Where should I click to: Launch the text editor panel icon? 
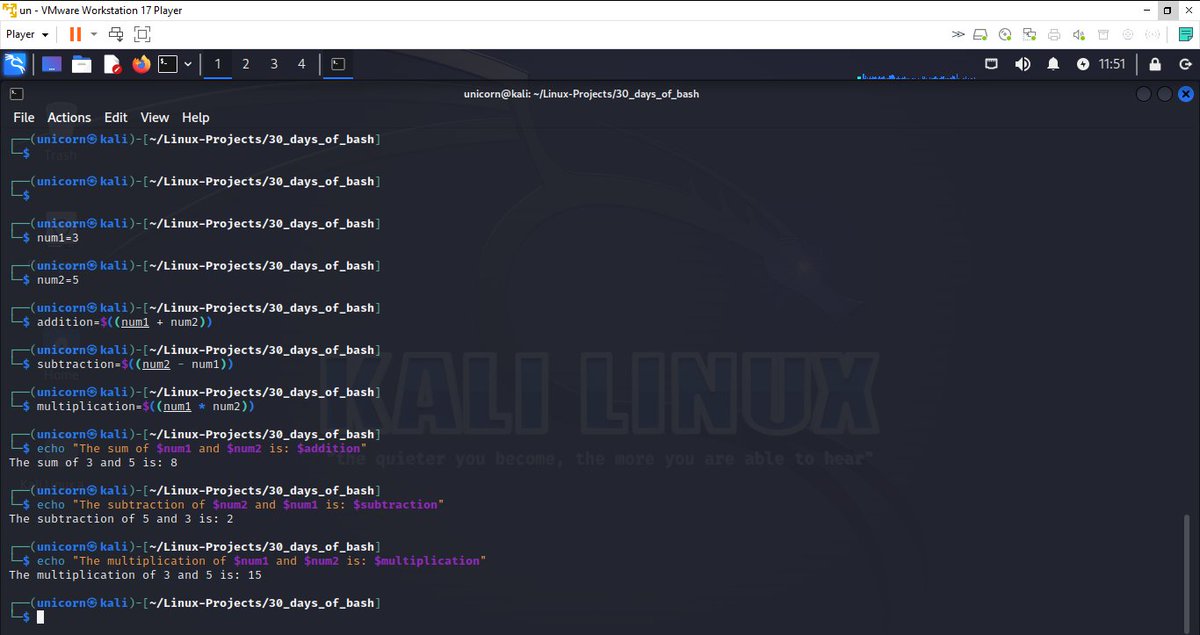pyautogui.click(x=112, y=64)
